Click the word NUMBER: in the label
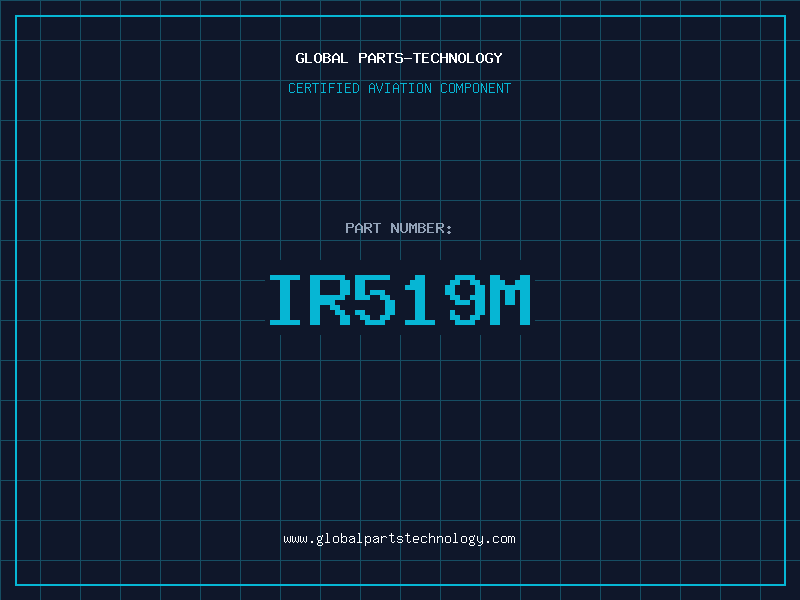Screen dimensions: 800x600 pos(421,228)
